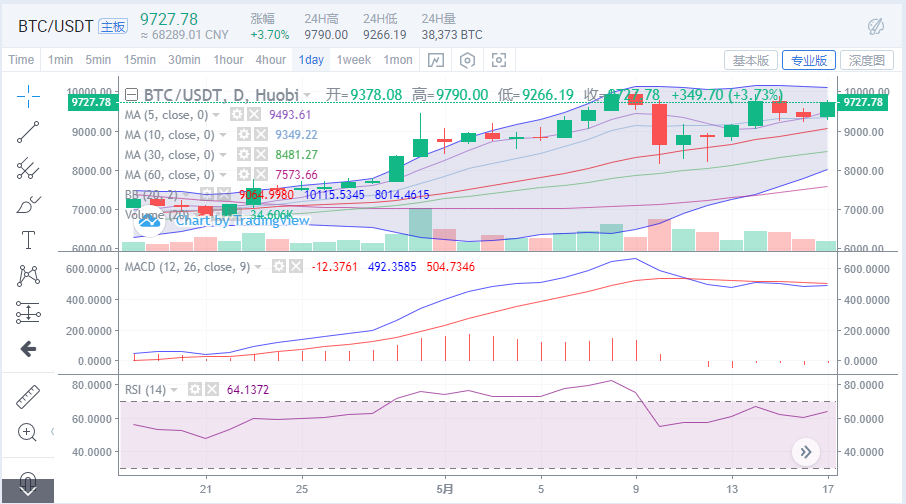
Task: Select the 1mon interval
Action: (398, 60)
